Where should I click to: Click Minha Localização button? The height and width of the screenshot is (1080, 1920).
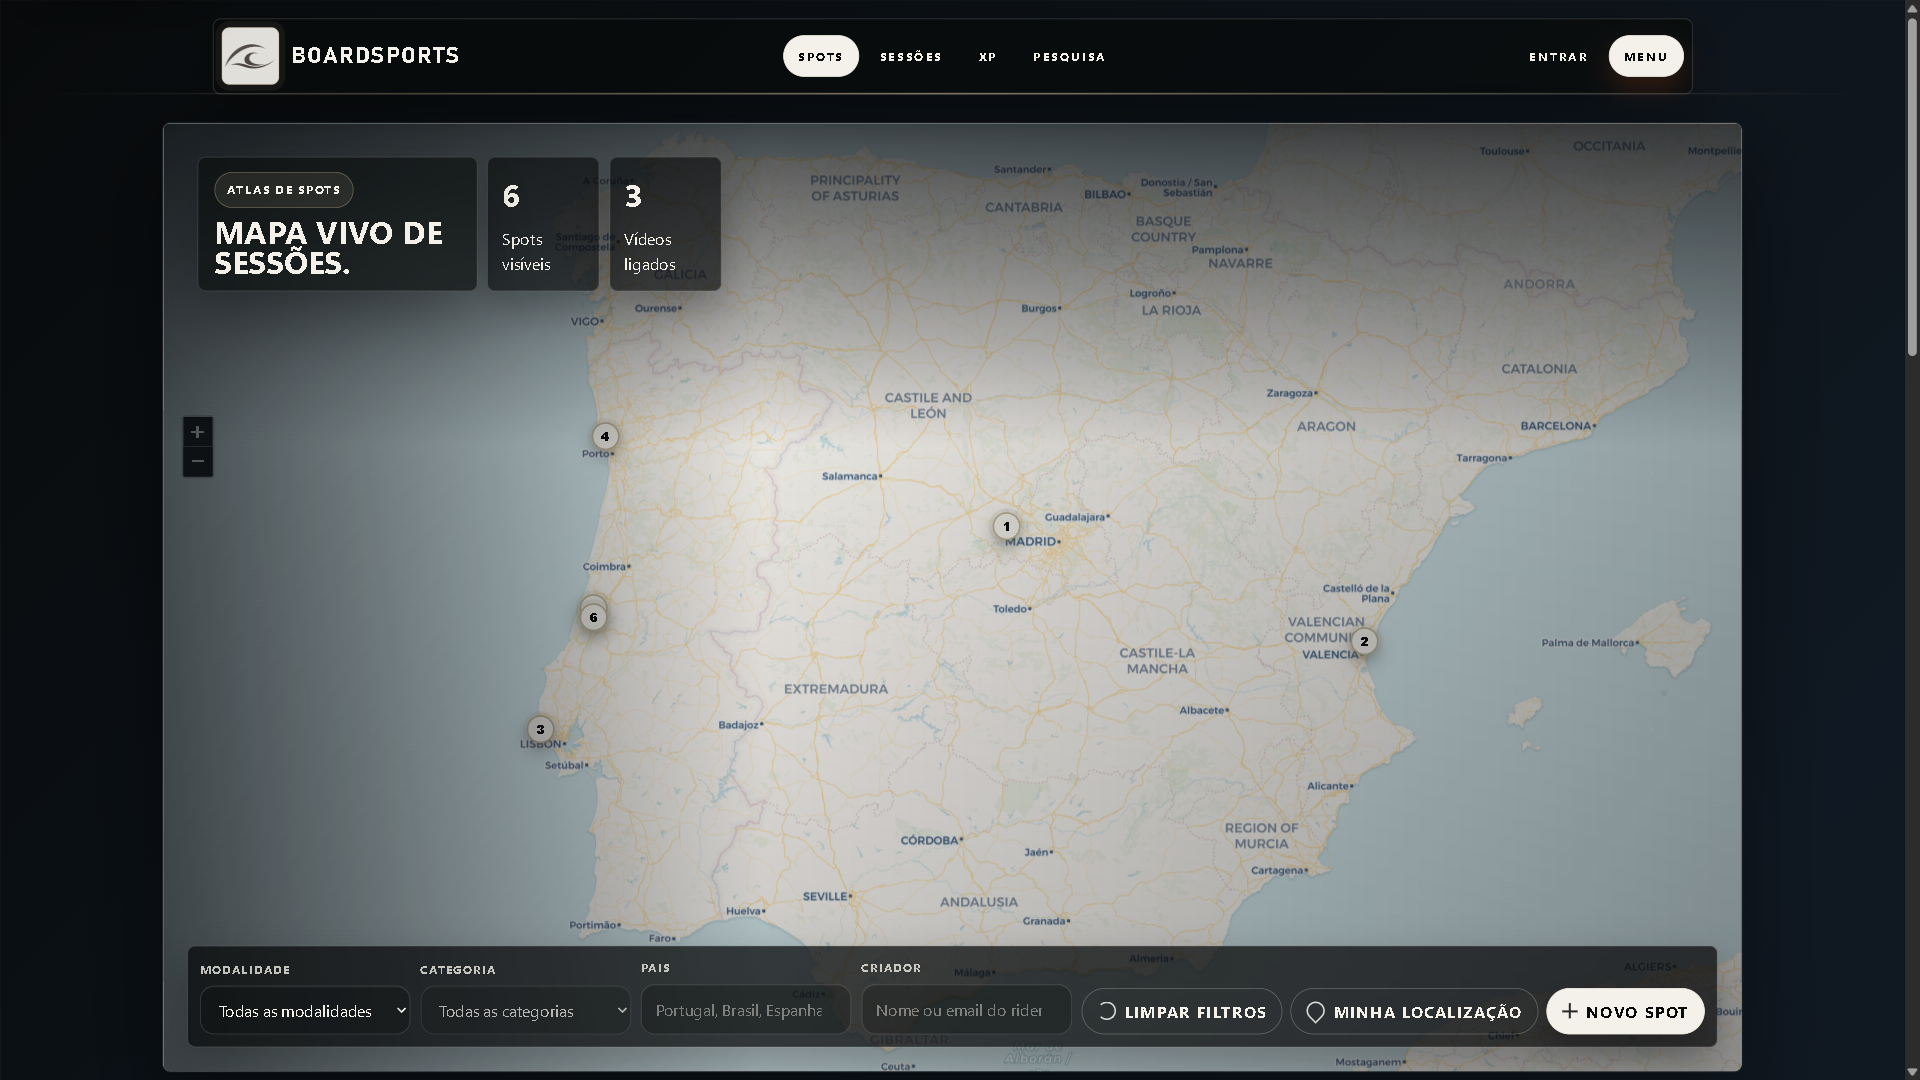[x=1414, y=1012]
